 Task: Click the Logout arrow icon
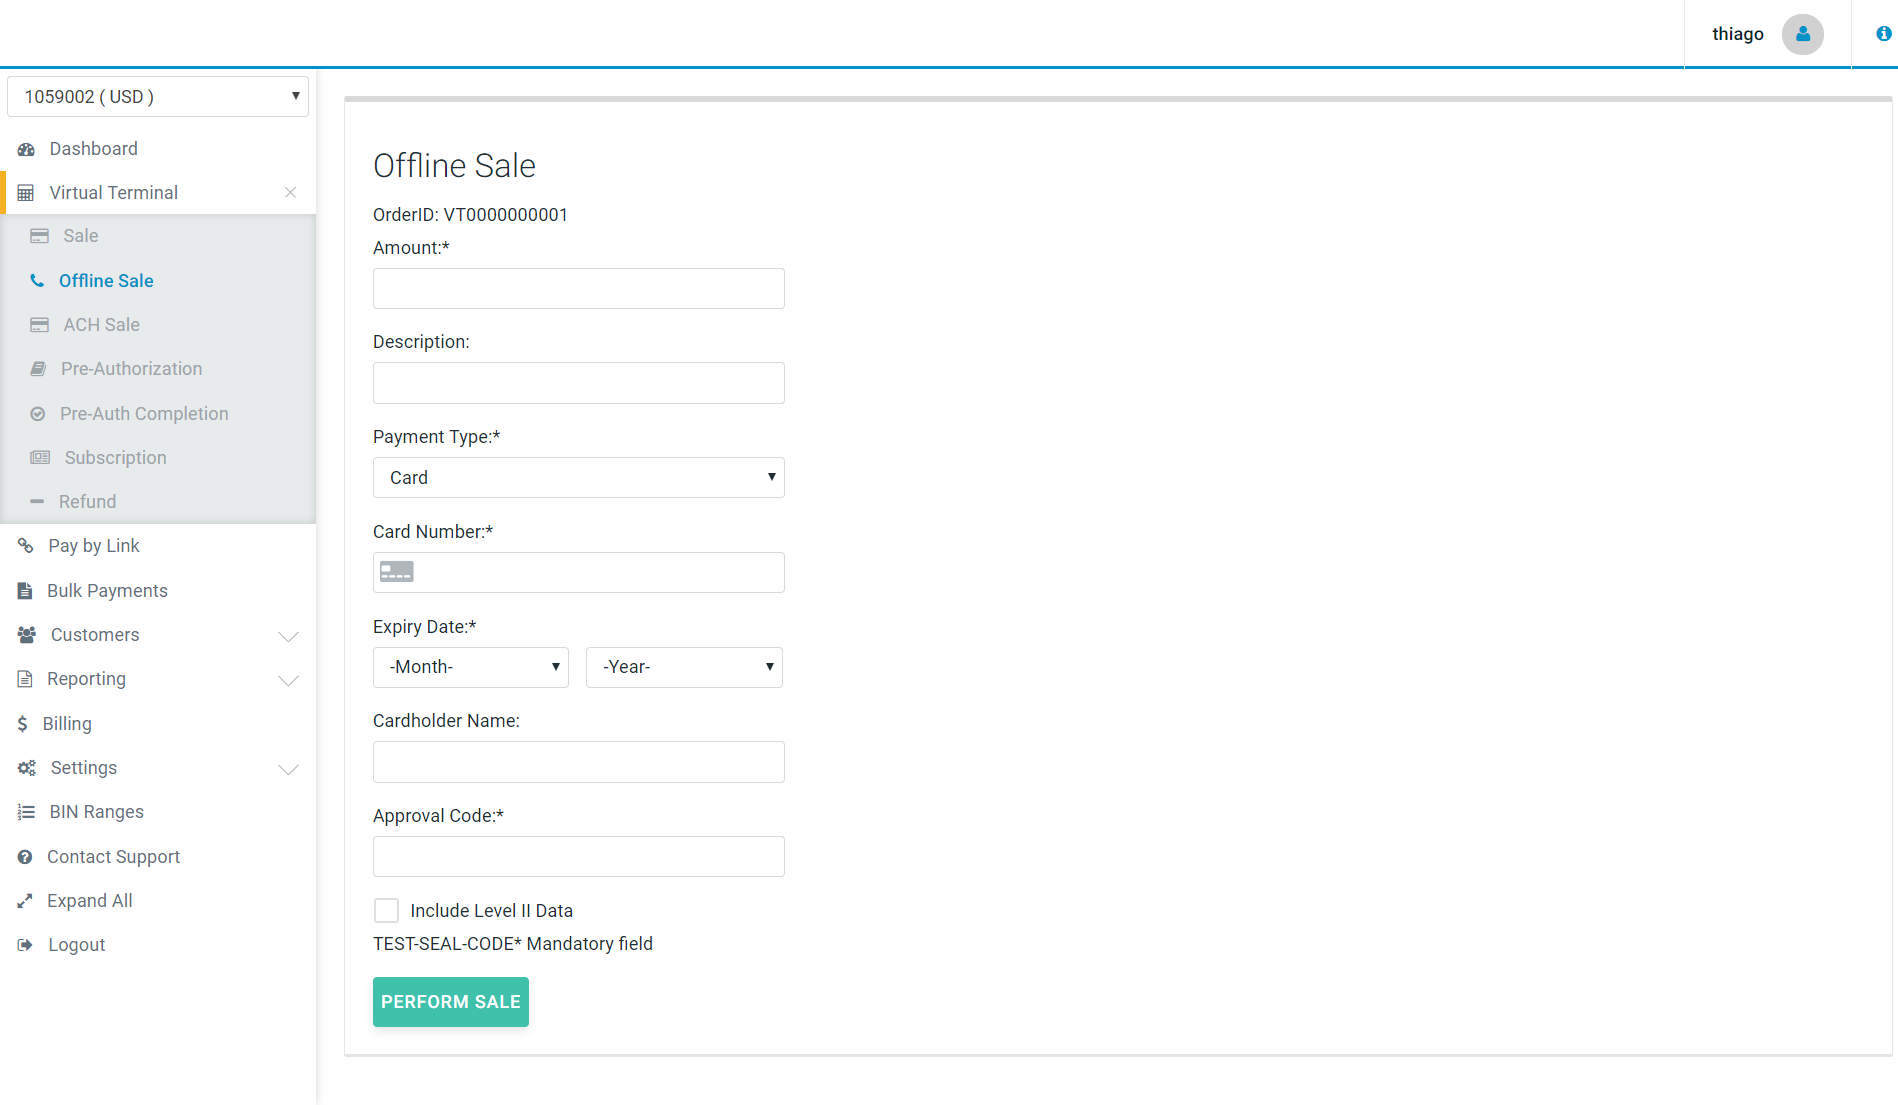tap(25, 945)
